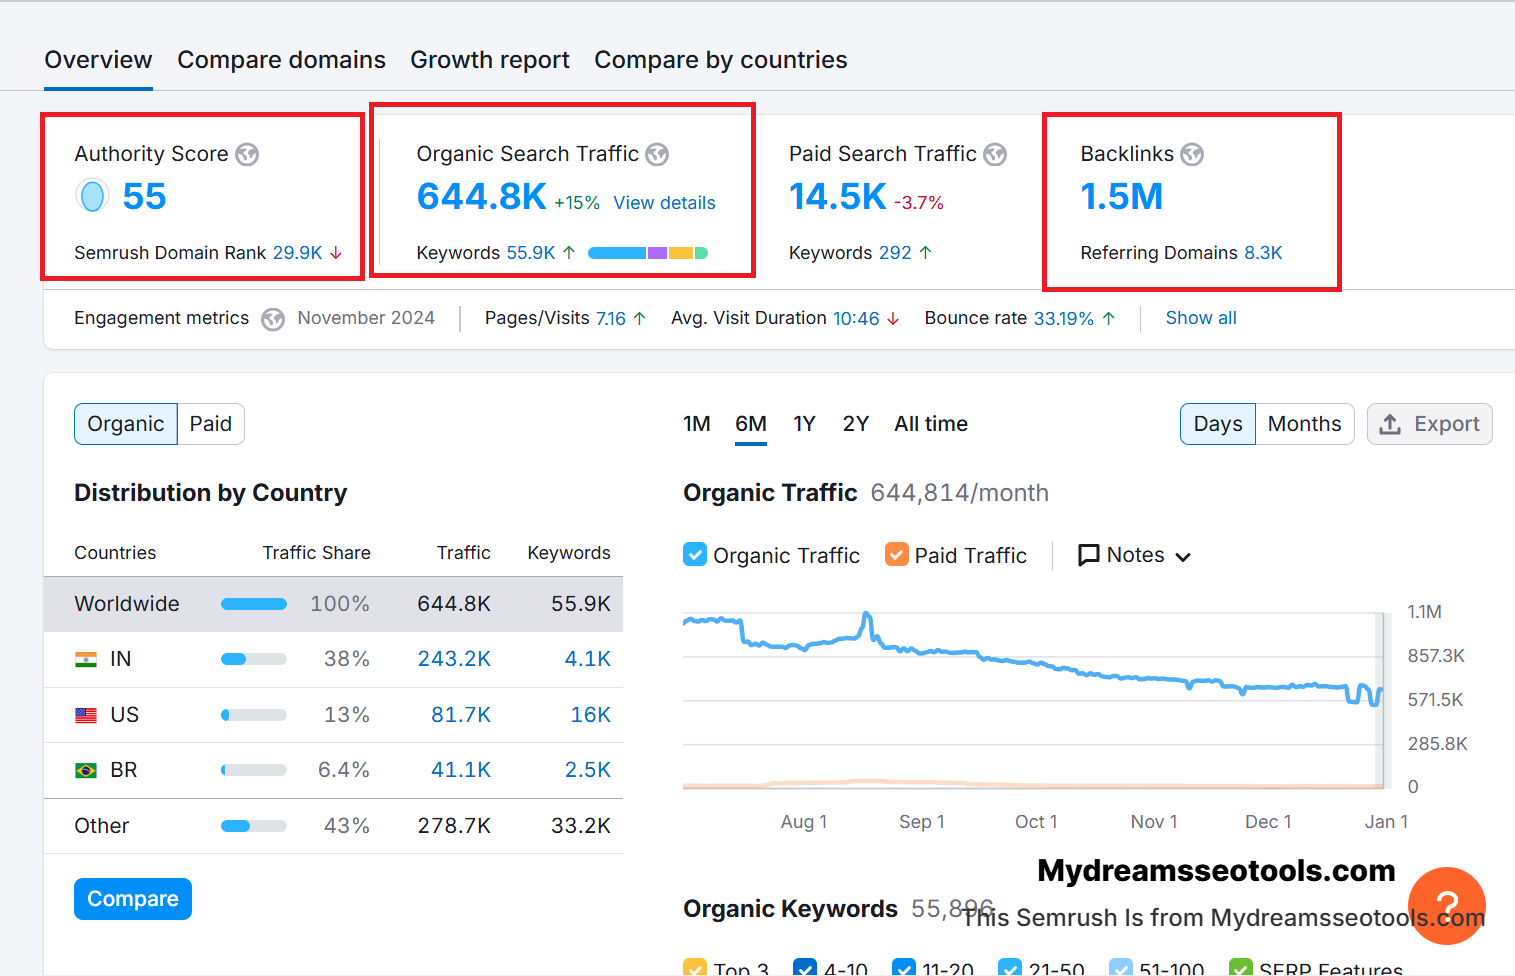This screenshot has height=976, width=1515.
Task: Click the Authority Score circle gauge icon
Action: [92, 196]
